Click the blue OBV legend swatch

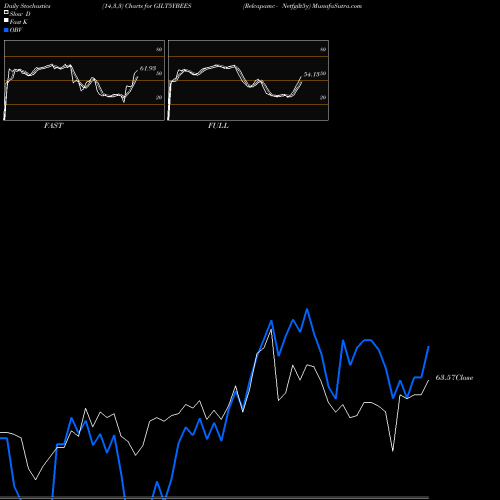point(6,30)
